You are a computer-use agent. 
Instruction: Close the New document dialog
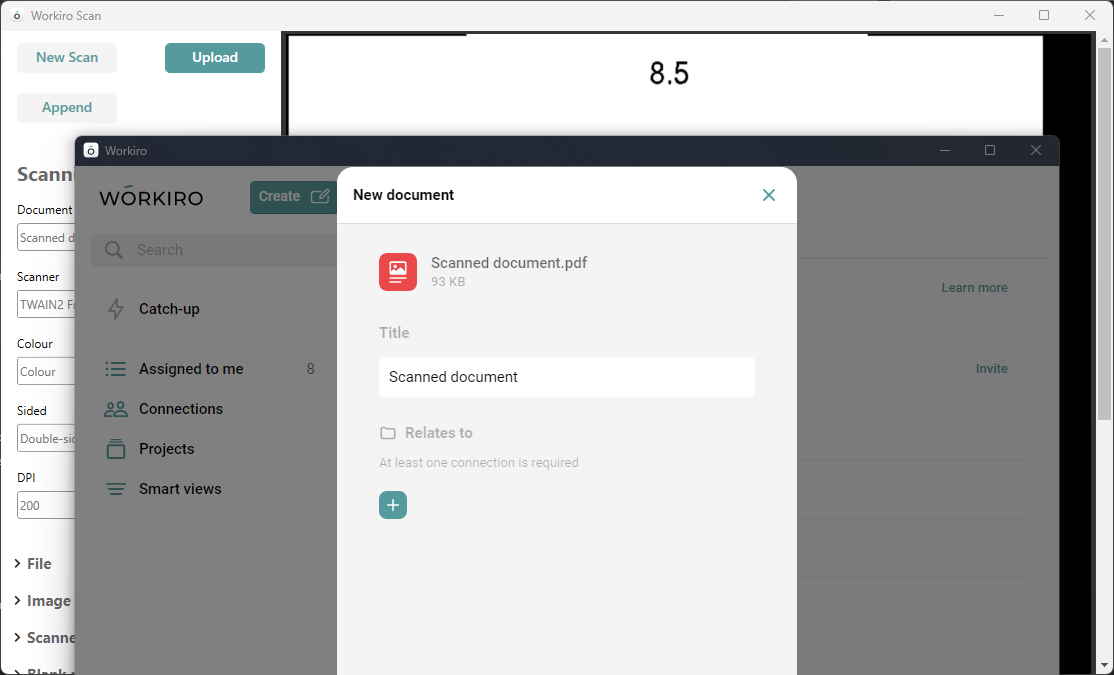tap(768, 195)
